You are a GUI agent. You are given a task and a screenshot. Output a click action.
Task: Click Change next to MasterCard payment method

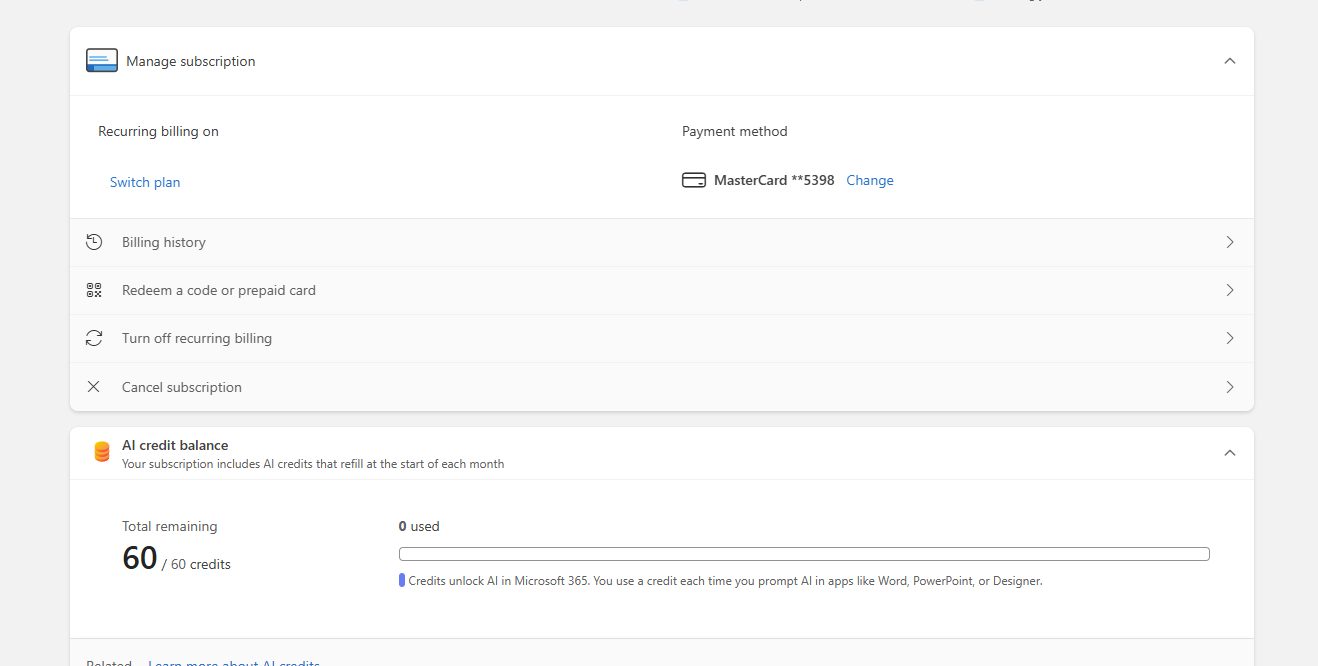[x=869, y=181]
